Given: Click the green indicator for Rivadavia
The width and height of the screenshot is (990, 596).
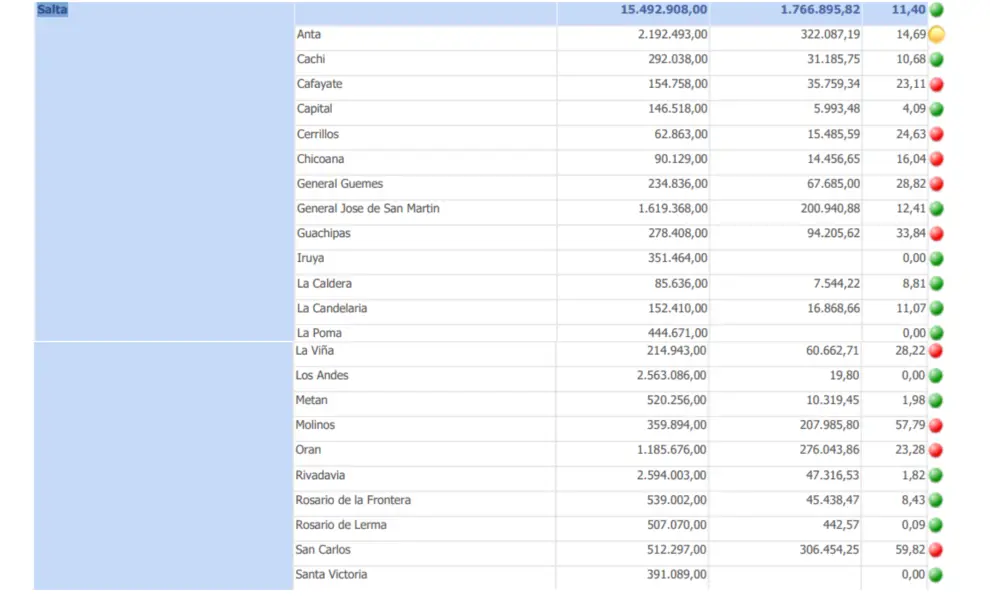Looking at the screenshot, I should (x=936, y=475).
